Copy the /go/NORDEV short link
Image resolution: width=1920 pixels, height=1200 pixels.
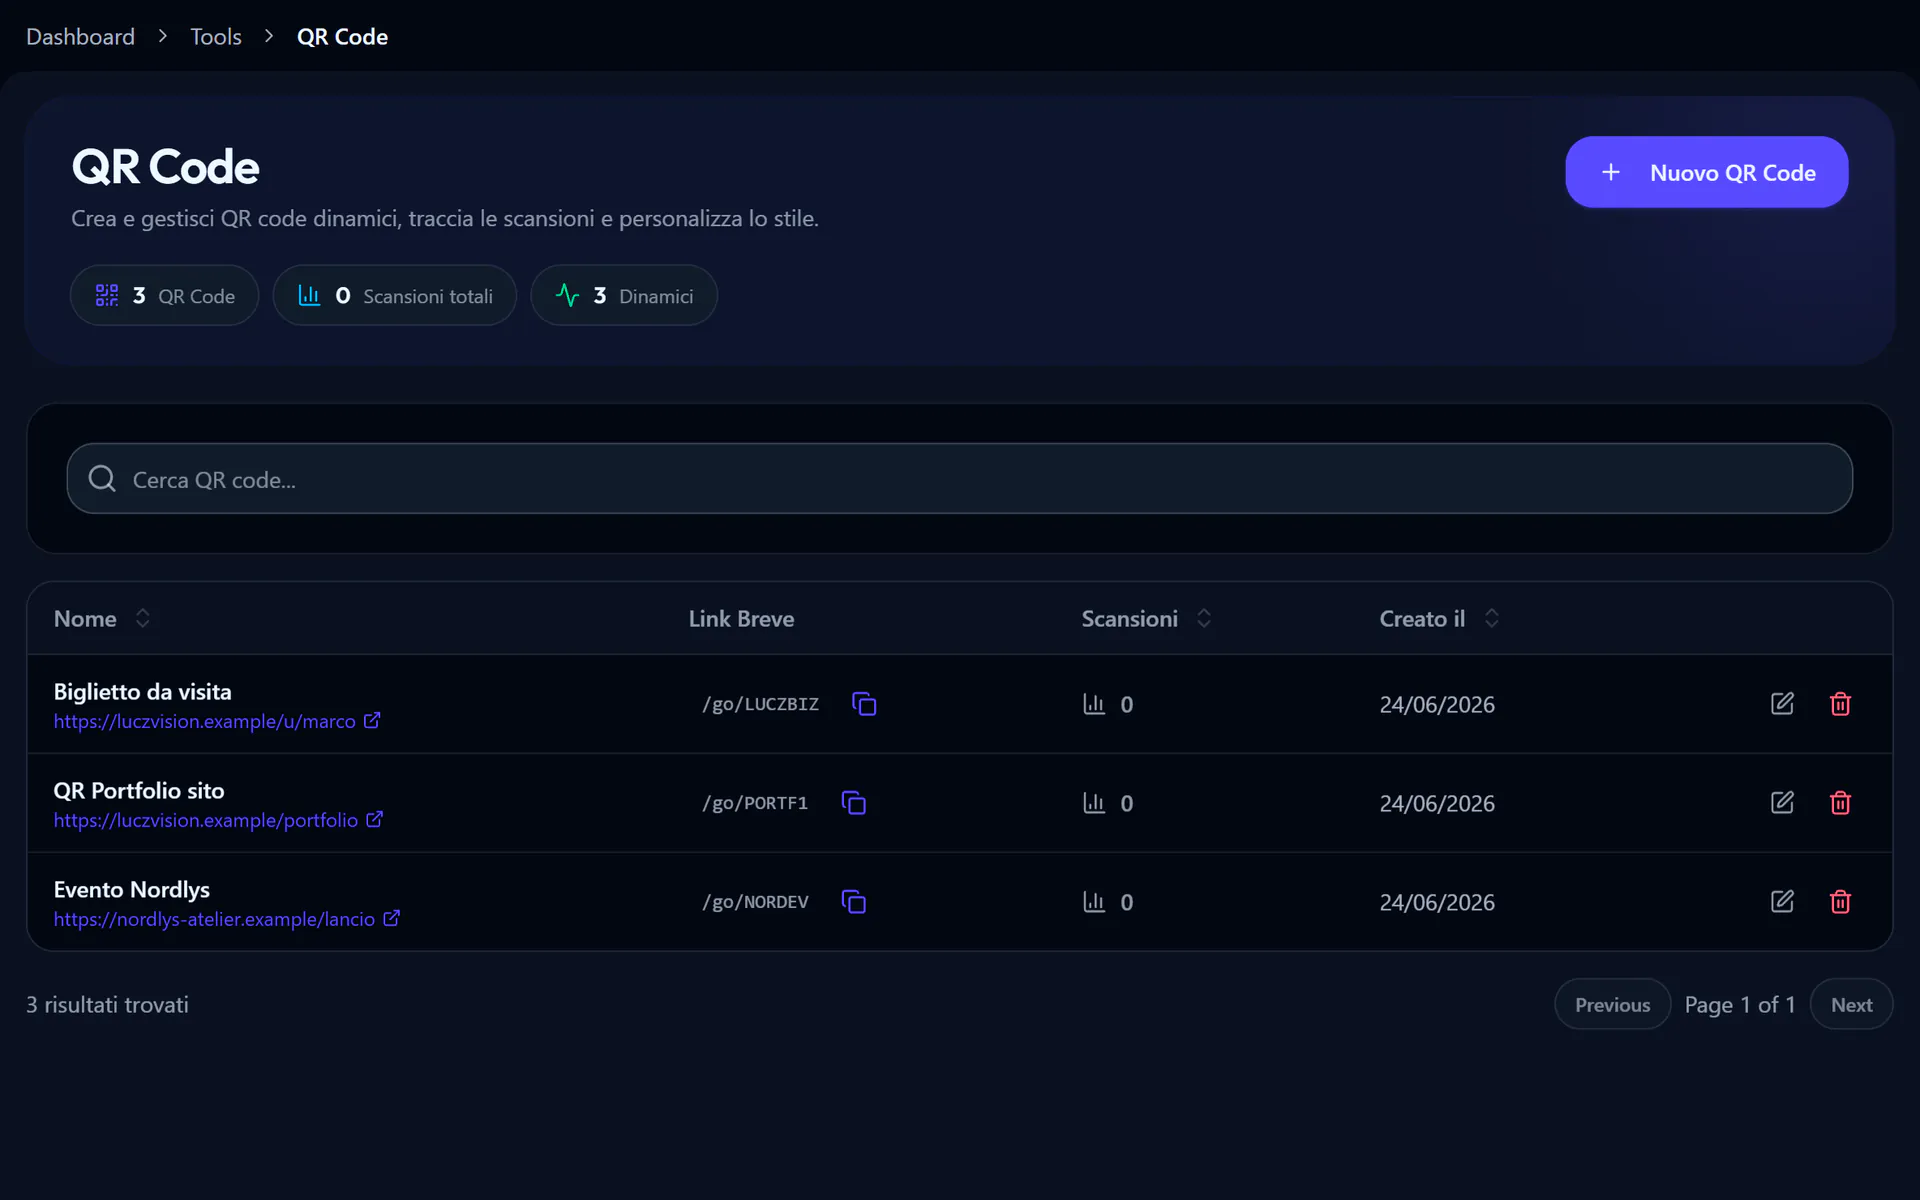pos(854,902)
